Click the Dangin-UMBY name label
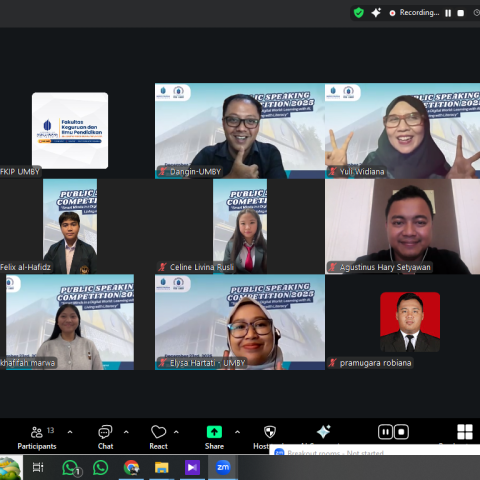 point(195,172)
